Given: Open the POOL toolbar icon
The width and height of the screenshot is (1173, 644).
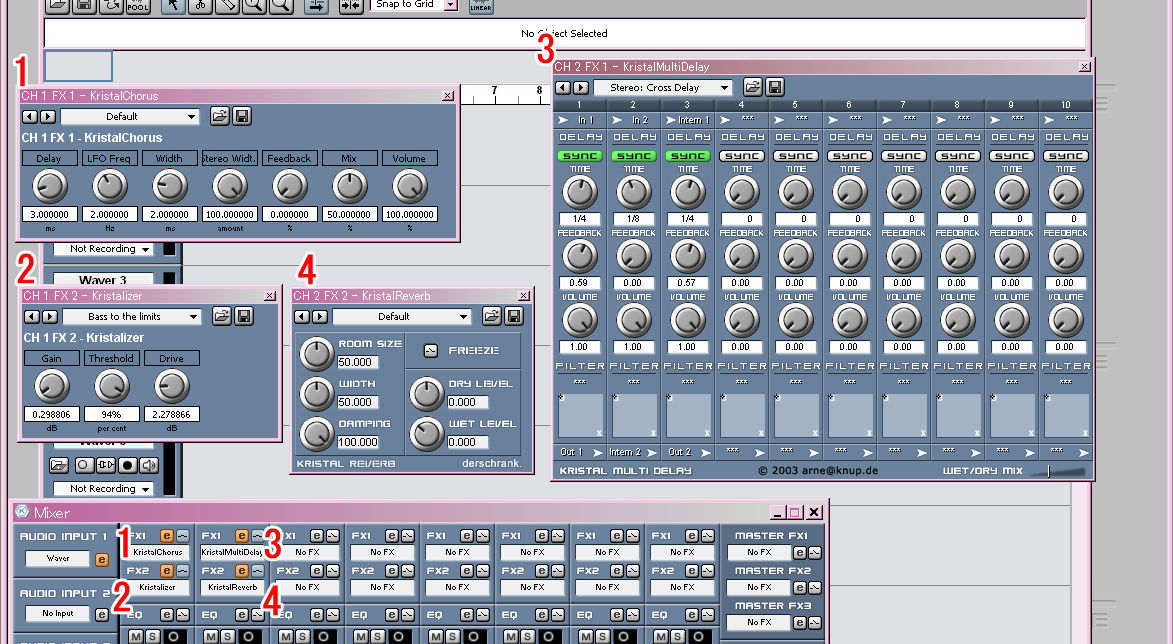Looking at the screenshot, I should pos(138,5).
